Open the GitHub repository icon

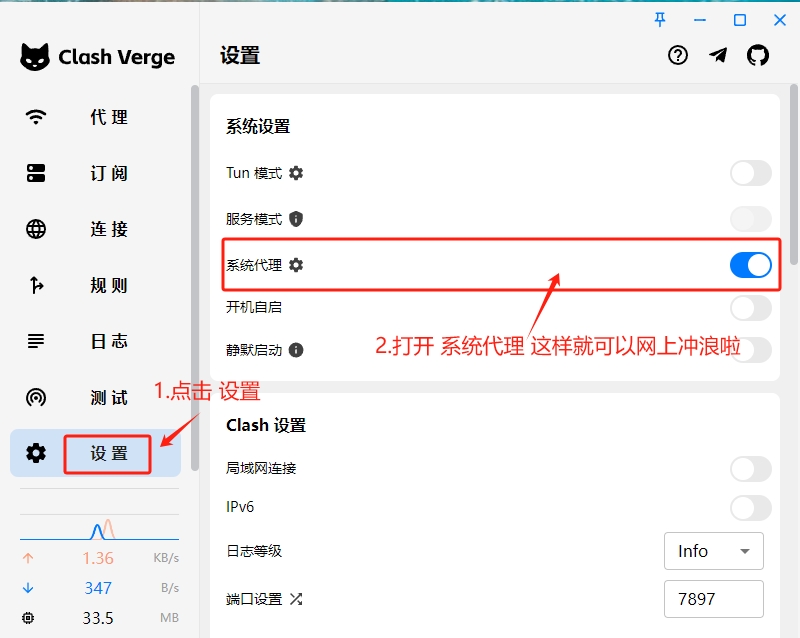point(758,55)
